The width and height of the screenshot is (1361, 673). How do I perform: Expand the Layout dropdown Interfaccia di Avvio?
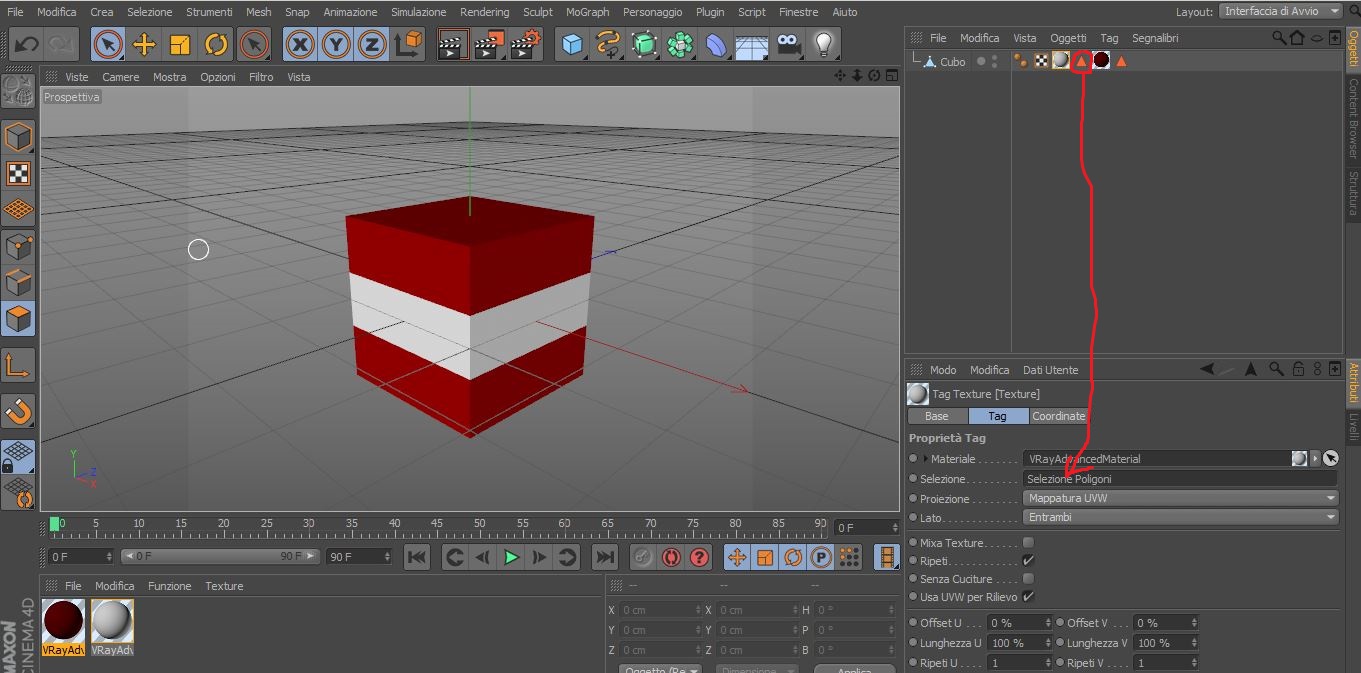[x=1281, y=11]
